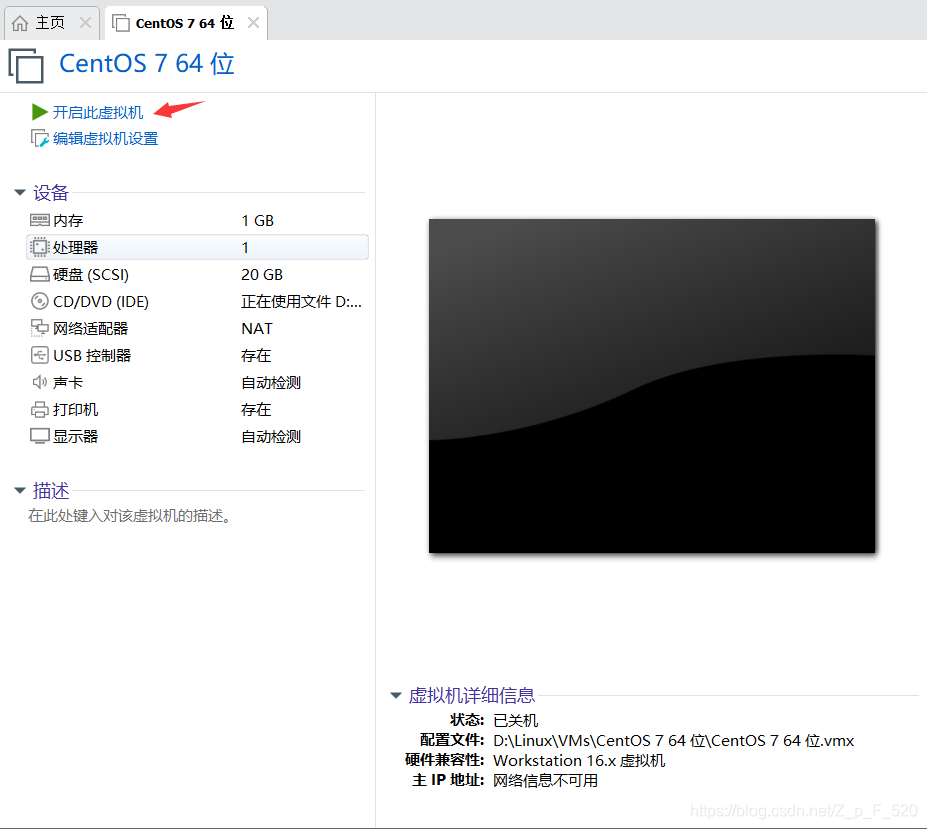Click the display value 自动检测
Image resolution: width=927 pixels, height=829 pixels.
click(271, 436)
